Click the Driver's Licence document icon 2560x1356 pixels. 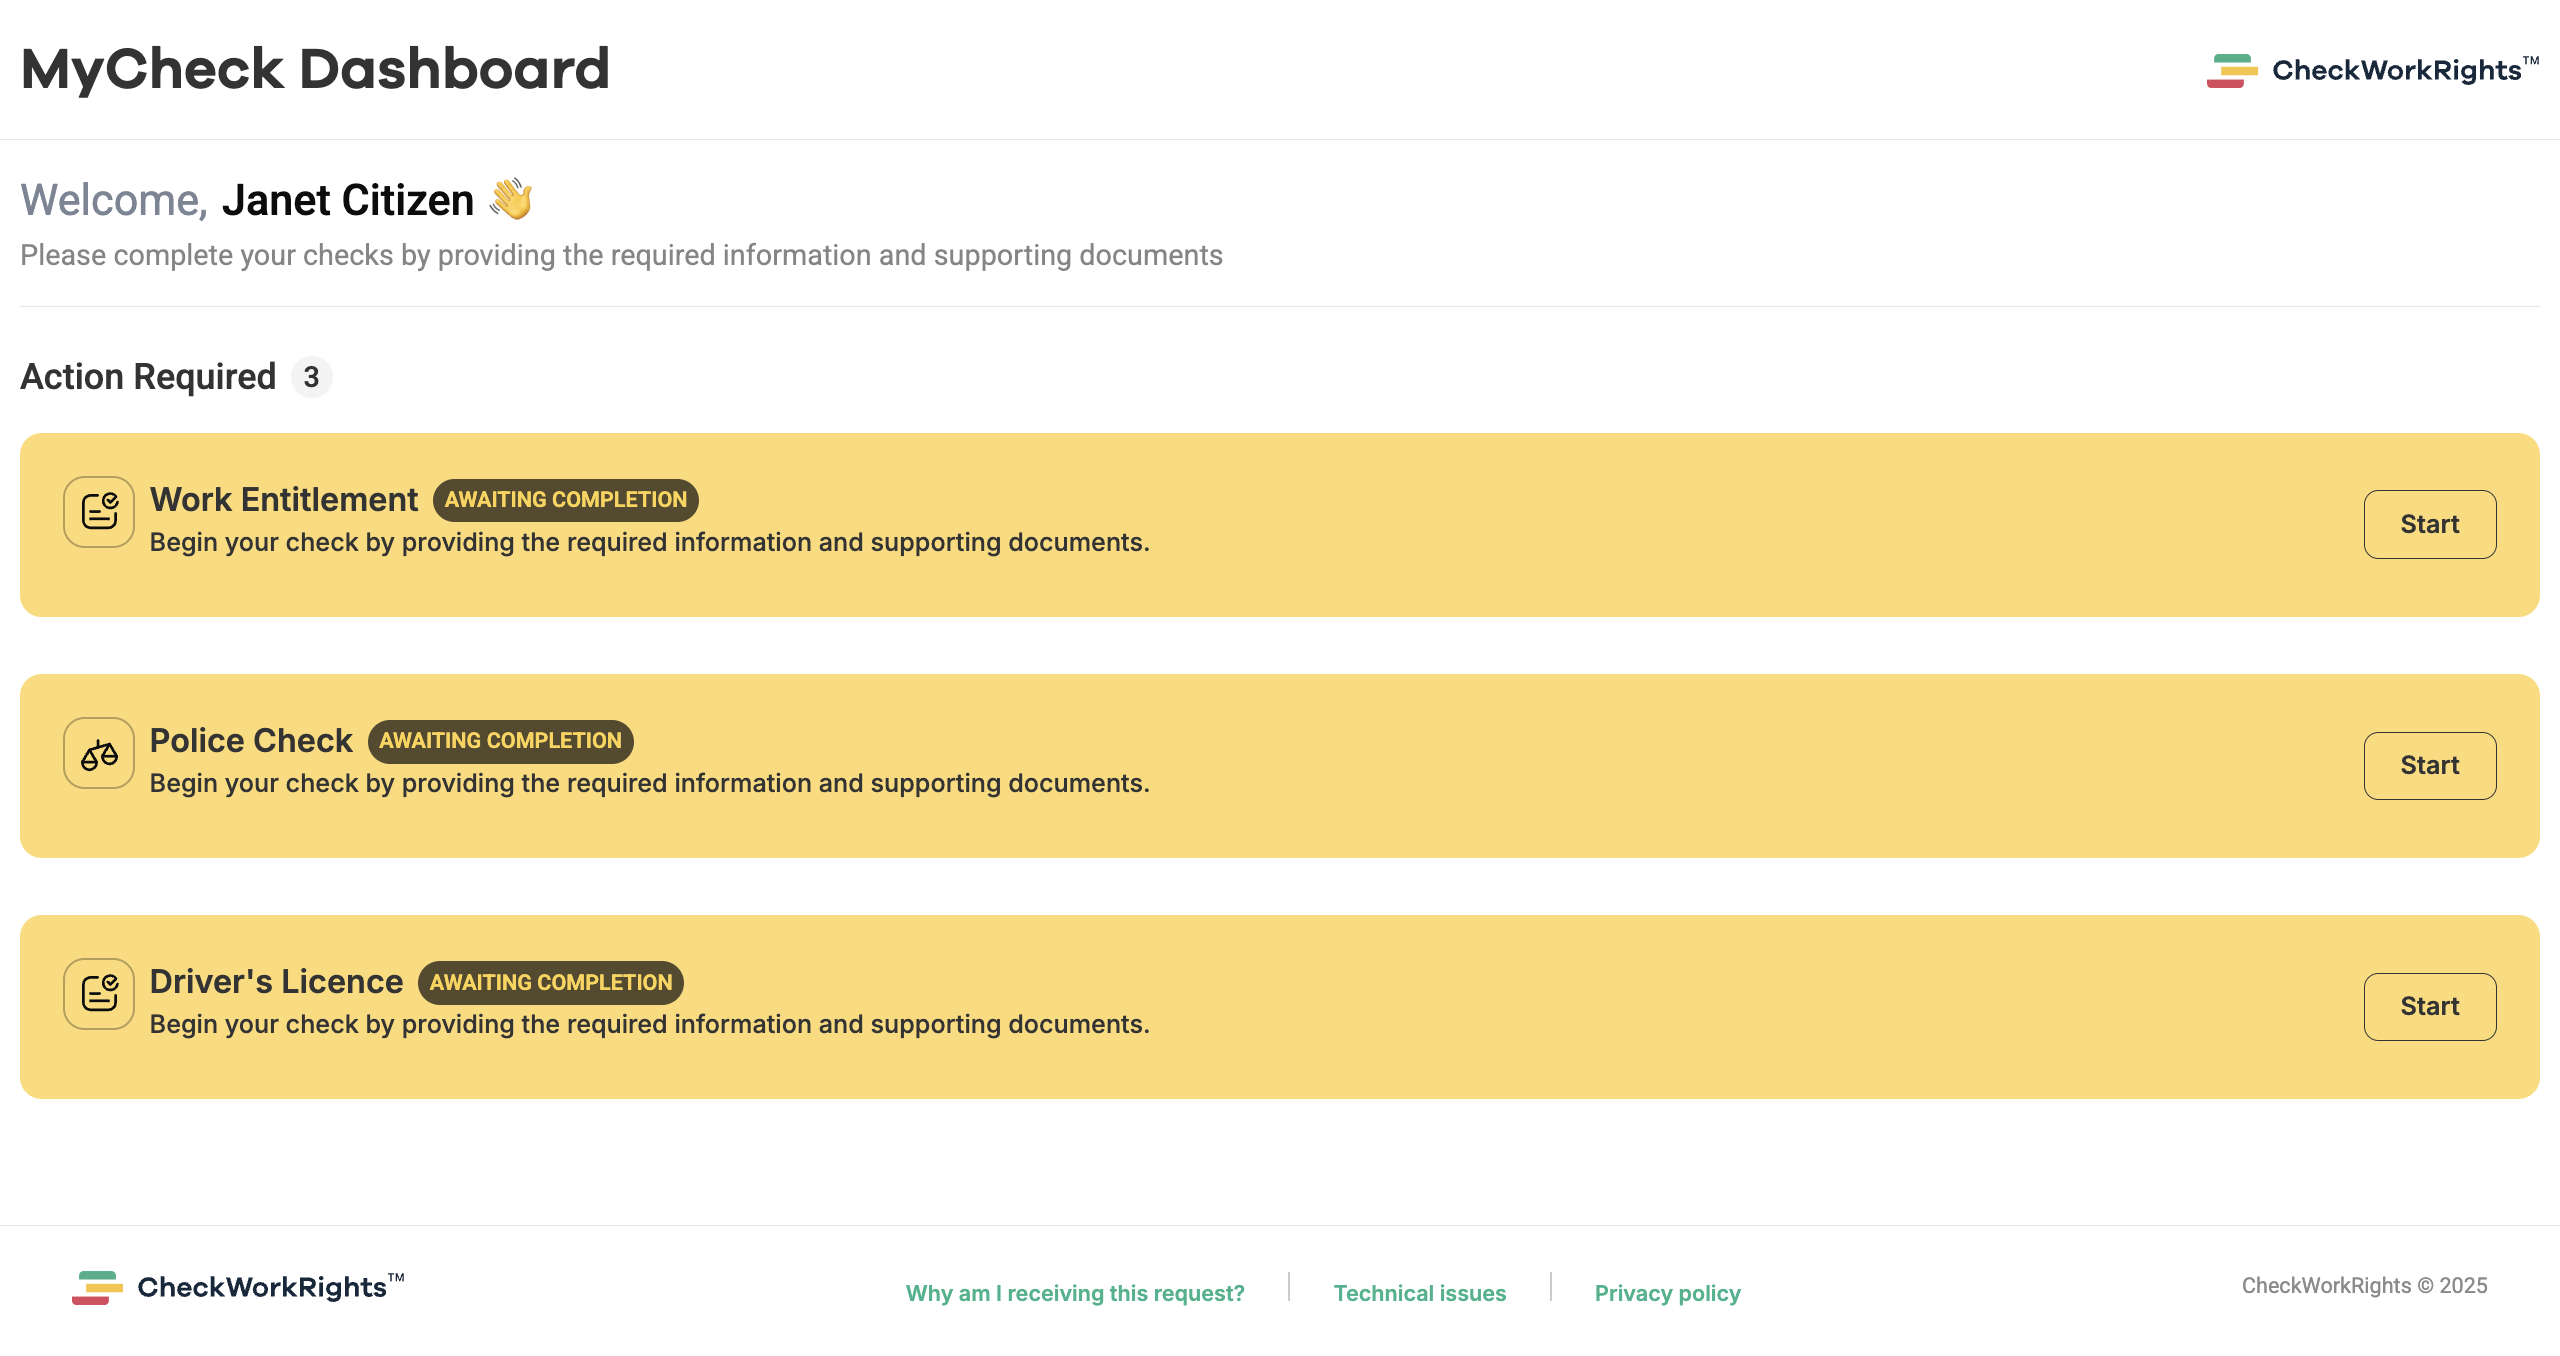(99, 994)
